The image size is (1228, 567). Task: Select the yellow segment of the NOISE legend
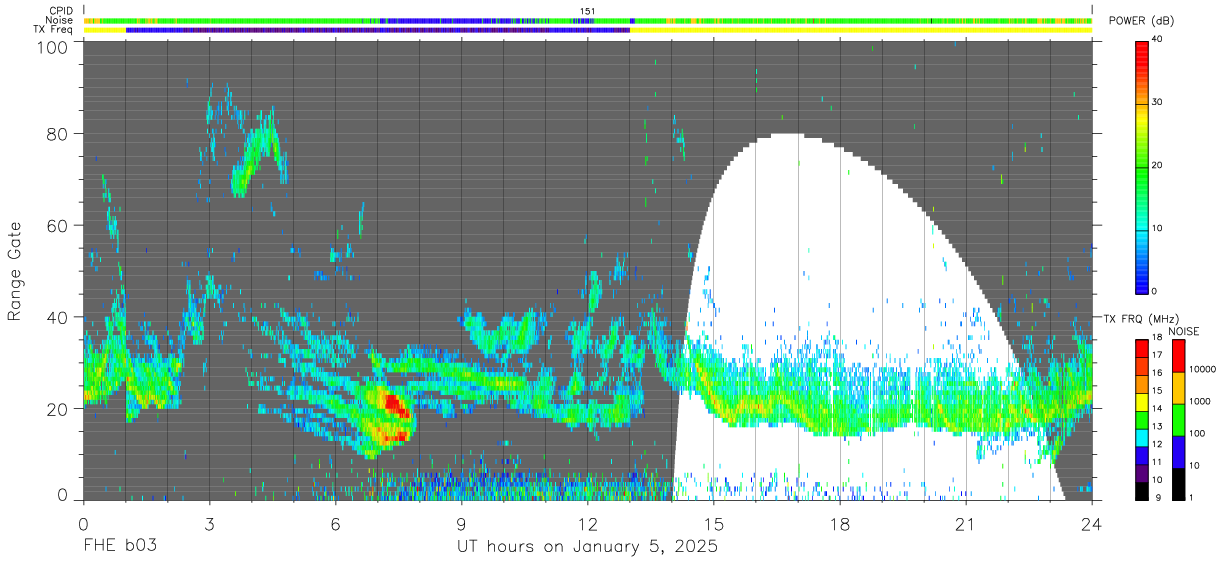pos(1178,387)
